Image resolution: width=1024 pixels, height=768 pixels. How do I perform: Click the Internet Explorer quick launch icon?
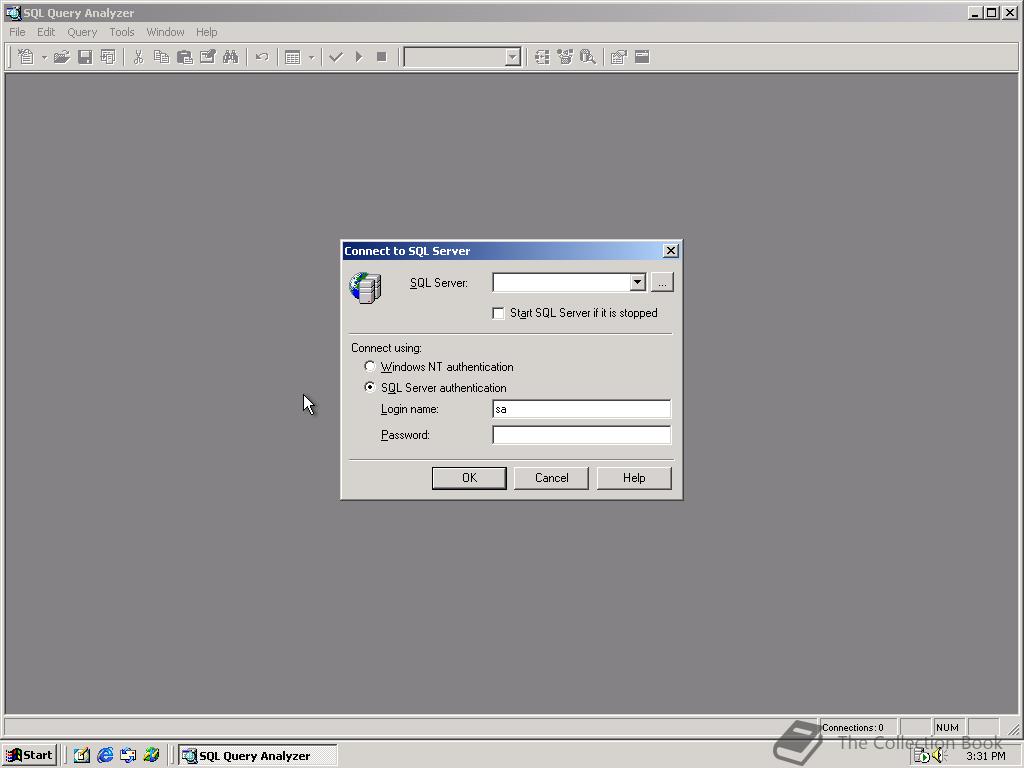click(105, 756)
